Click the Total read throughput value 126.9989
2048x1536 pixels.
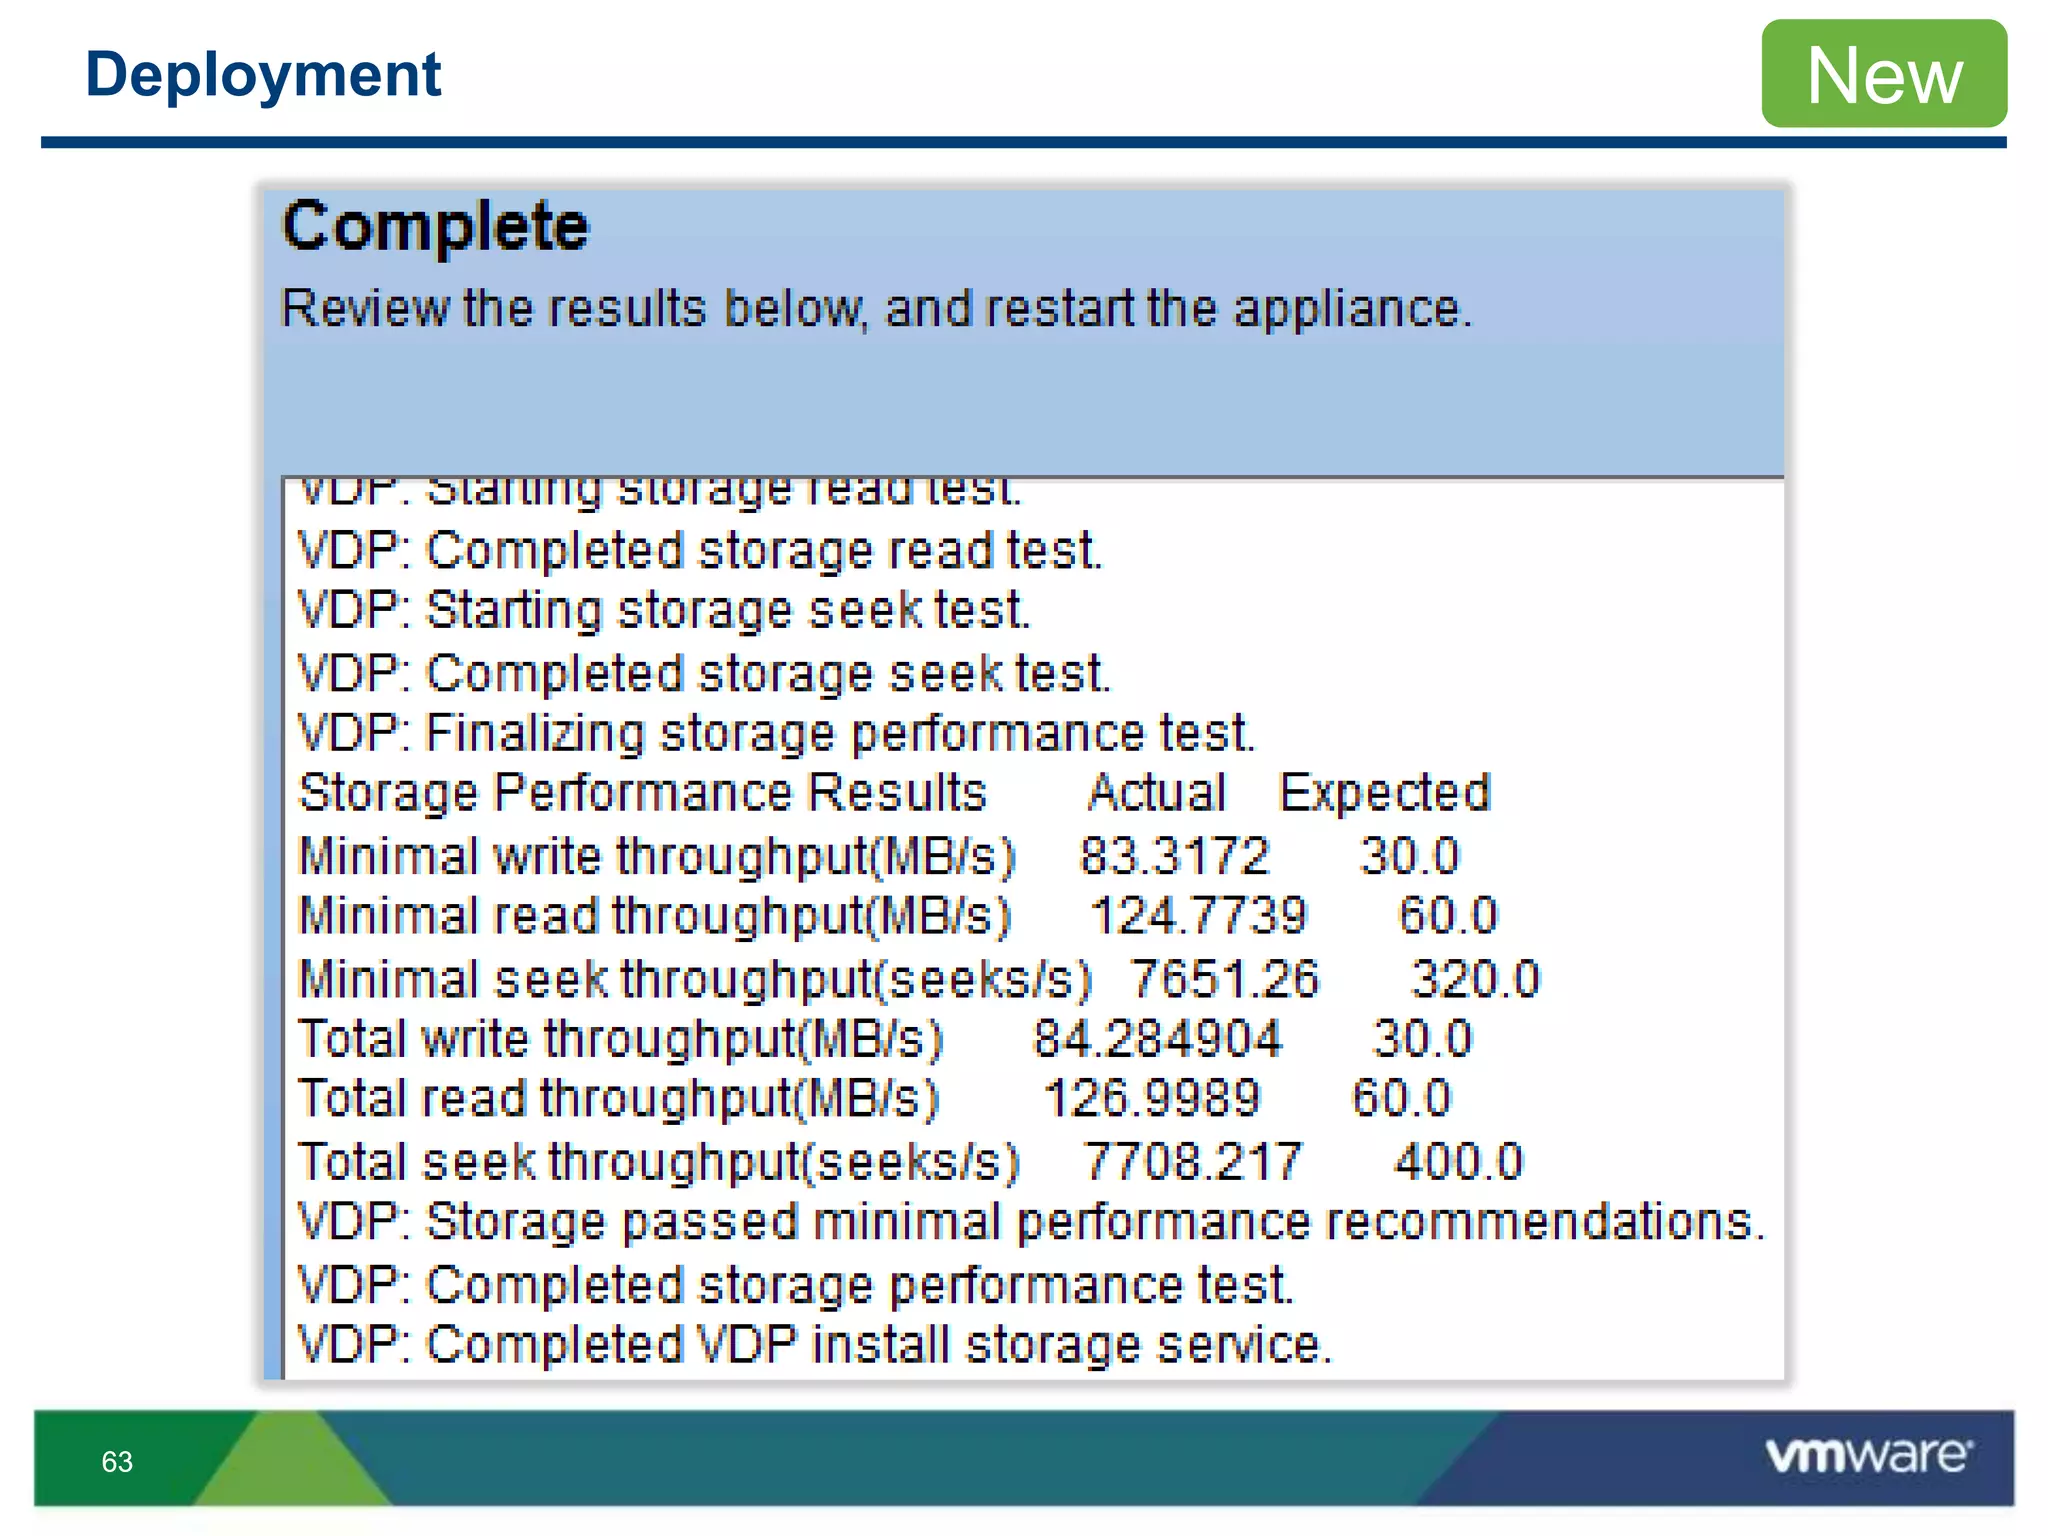[1152, 1098]
